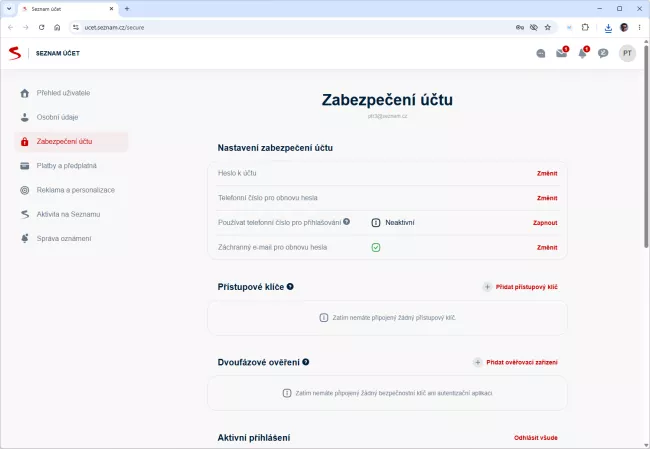Screen dimensions: 650x449
Task: Click the card icon beside Platby a předplatná
Action: [x=25, y=166]
